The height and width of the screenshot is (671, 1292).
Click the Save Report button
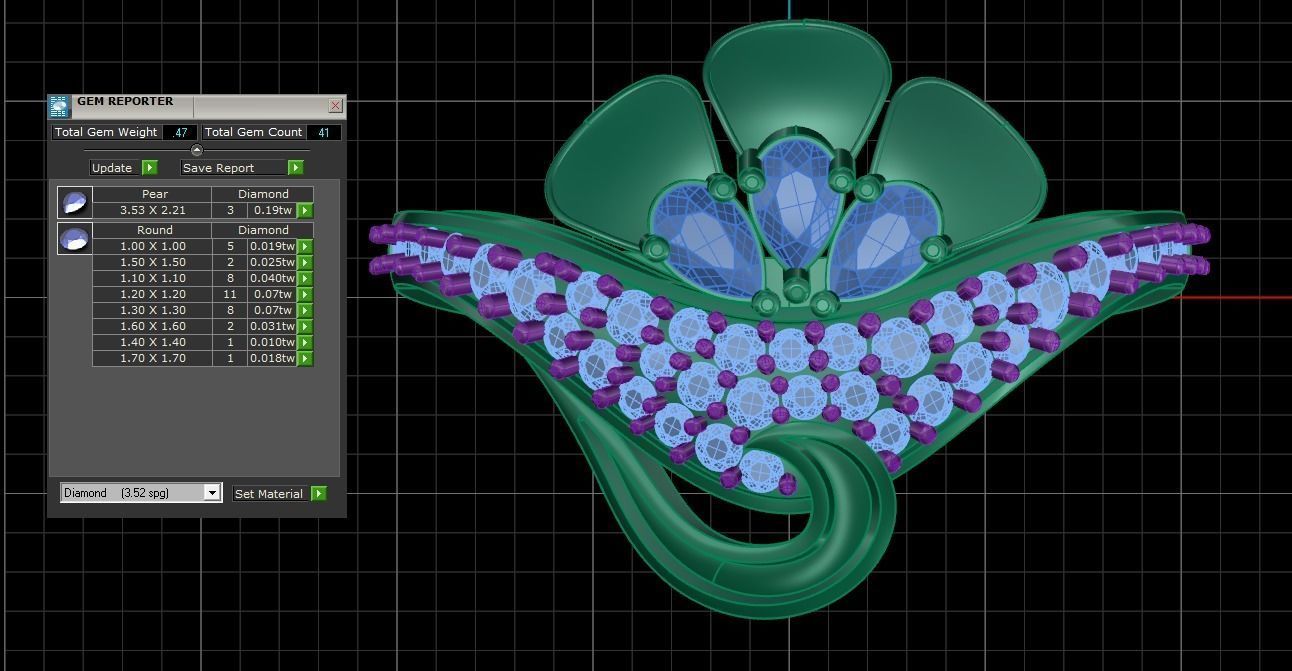coord(242,168)
